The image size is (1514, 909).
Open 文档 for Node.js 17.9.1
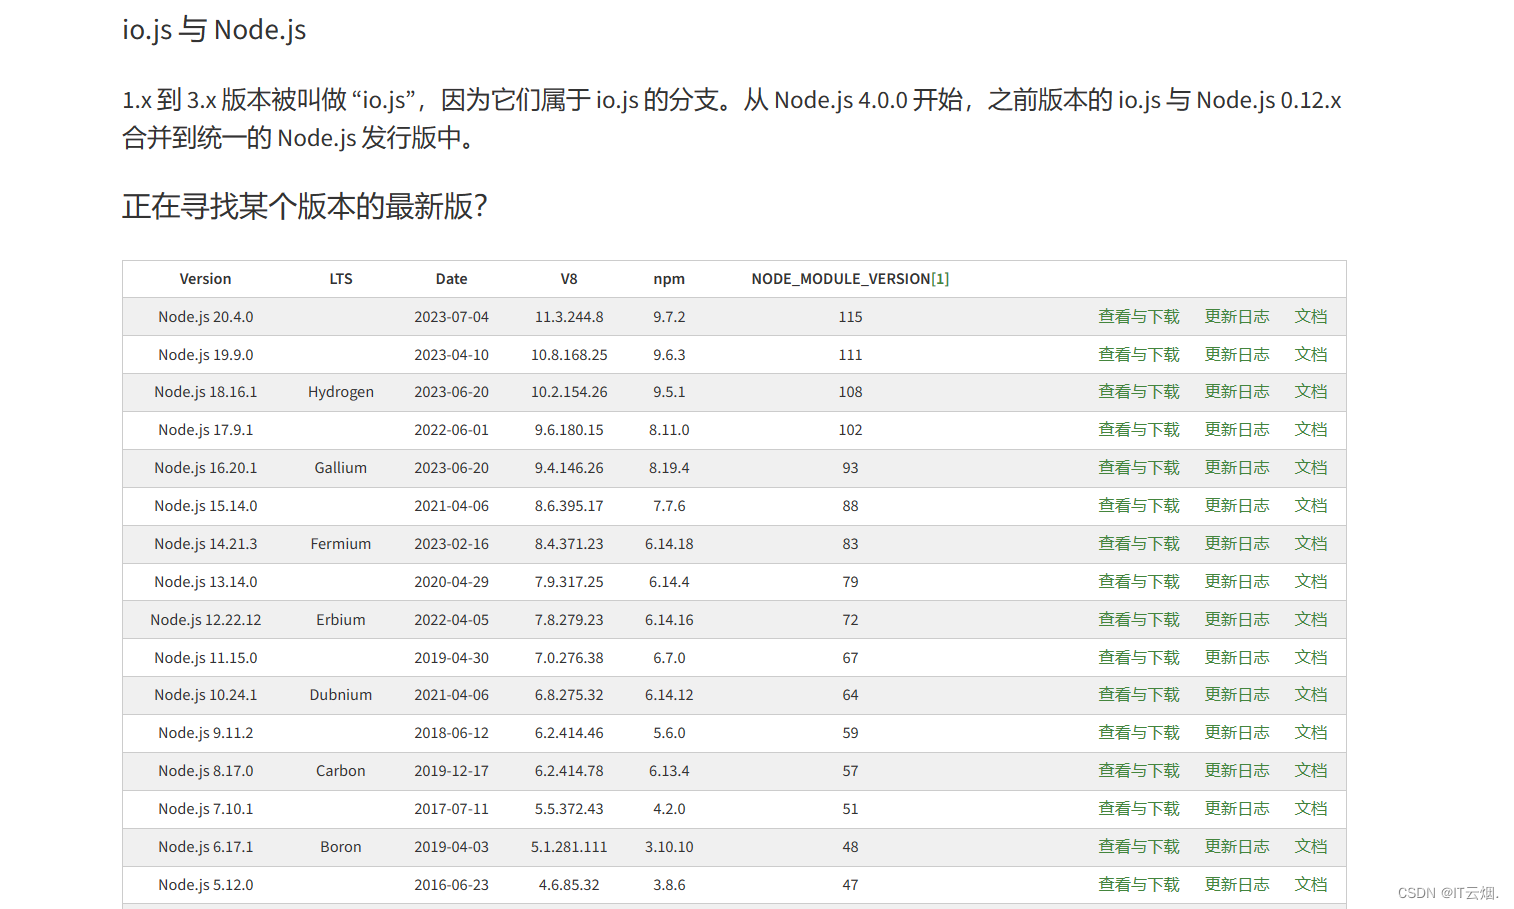click(x=1311, y=430)
